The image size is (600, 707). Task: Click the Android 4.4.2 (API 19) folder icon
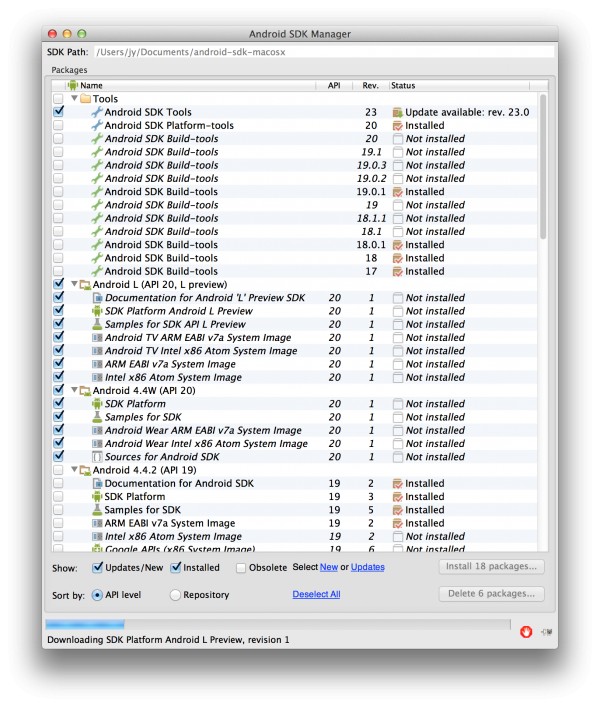pyautogui.click(x=85, y=470)
